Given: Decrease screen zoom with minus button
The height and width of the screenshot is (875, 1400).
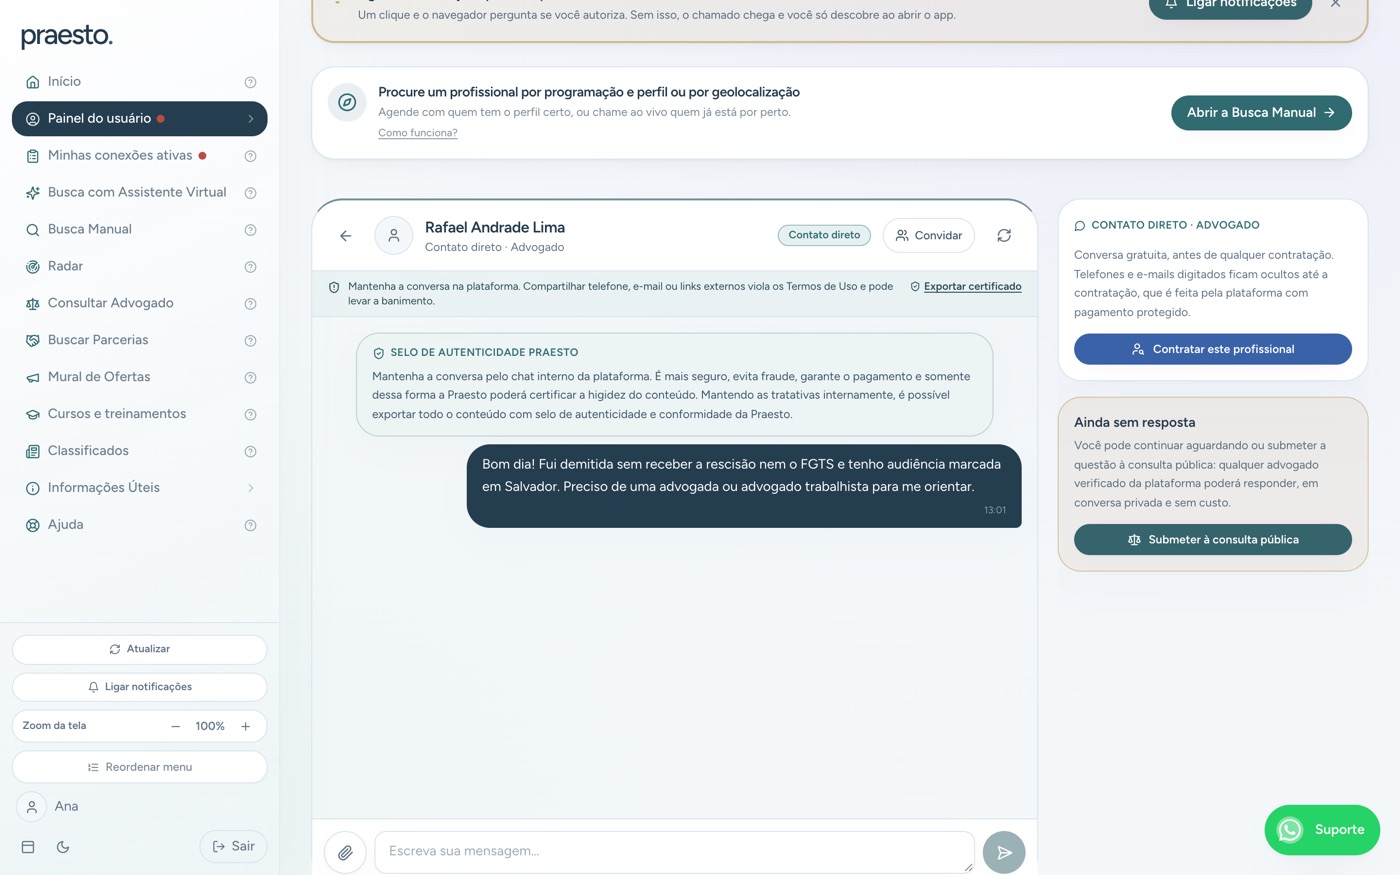Looking at the screenshot, I should pos(176,727).
